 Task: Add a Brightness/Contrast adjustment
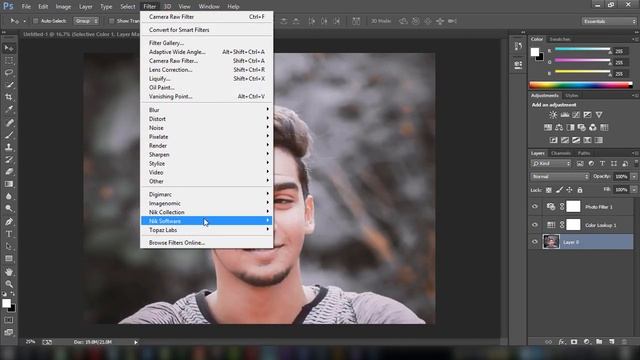[x=553, y=115]
